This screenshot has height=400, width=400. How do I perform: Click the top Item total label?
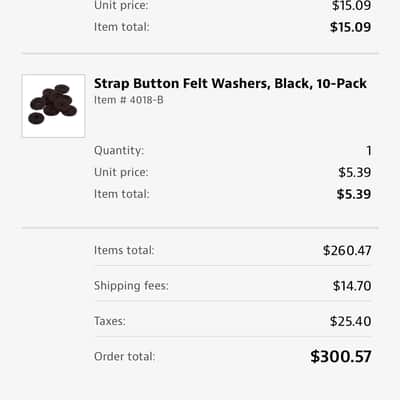122,27
